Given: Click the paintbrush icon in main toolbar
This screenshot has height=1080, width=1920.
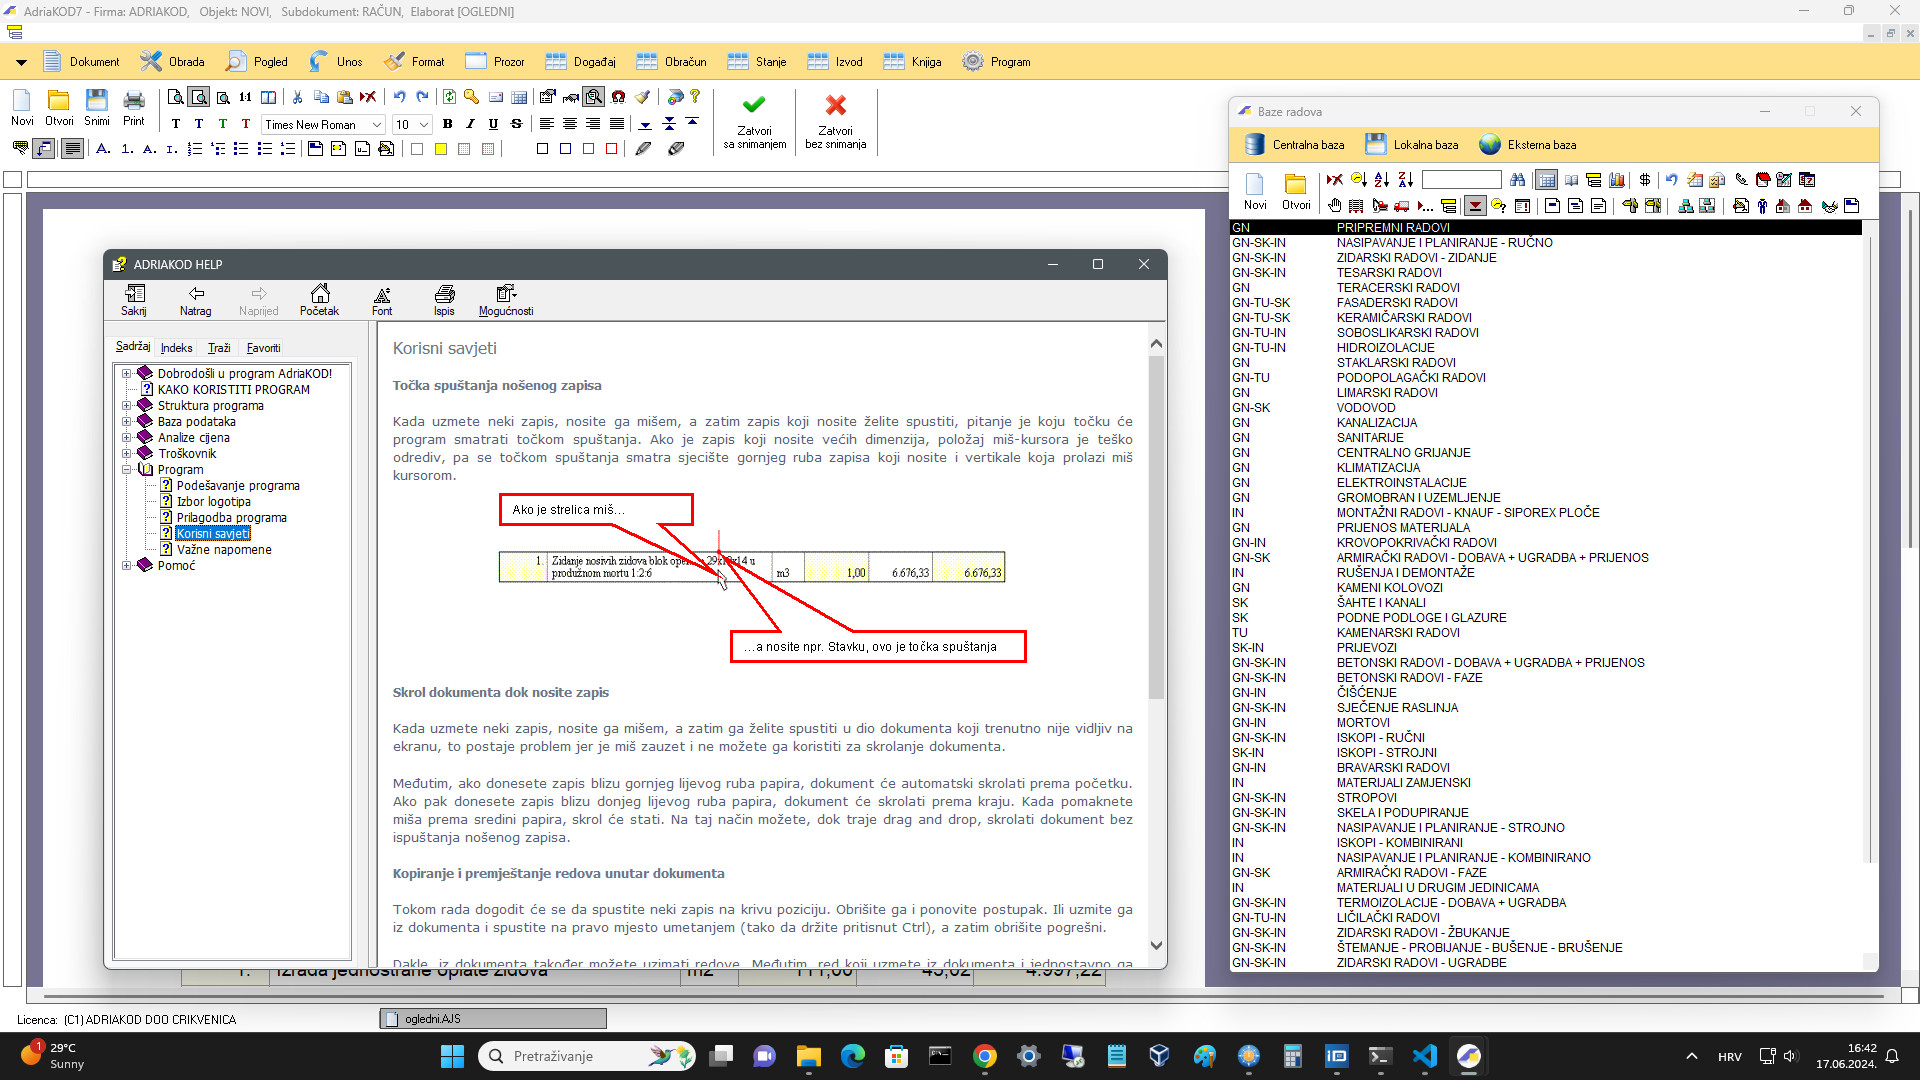Looking at the screenshot, I should [642, 97].
